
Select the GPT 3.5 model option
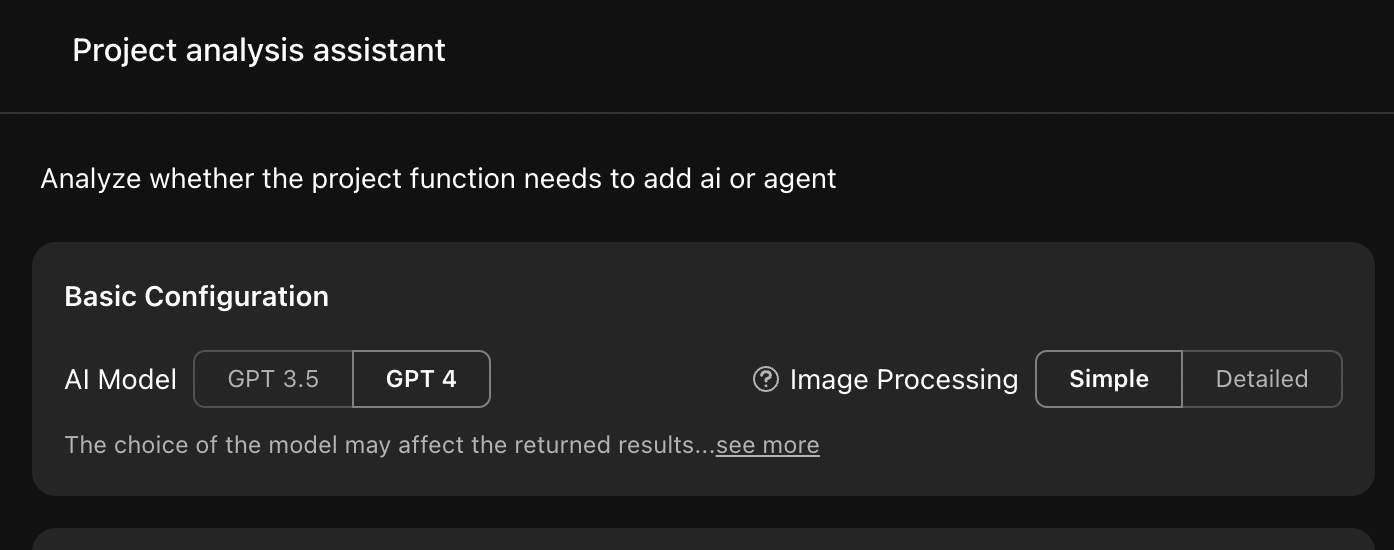pyautogui.click(x=273, y=379)
